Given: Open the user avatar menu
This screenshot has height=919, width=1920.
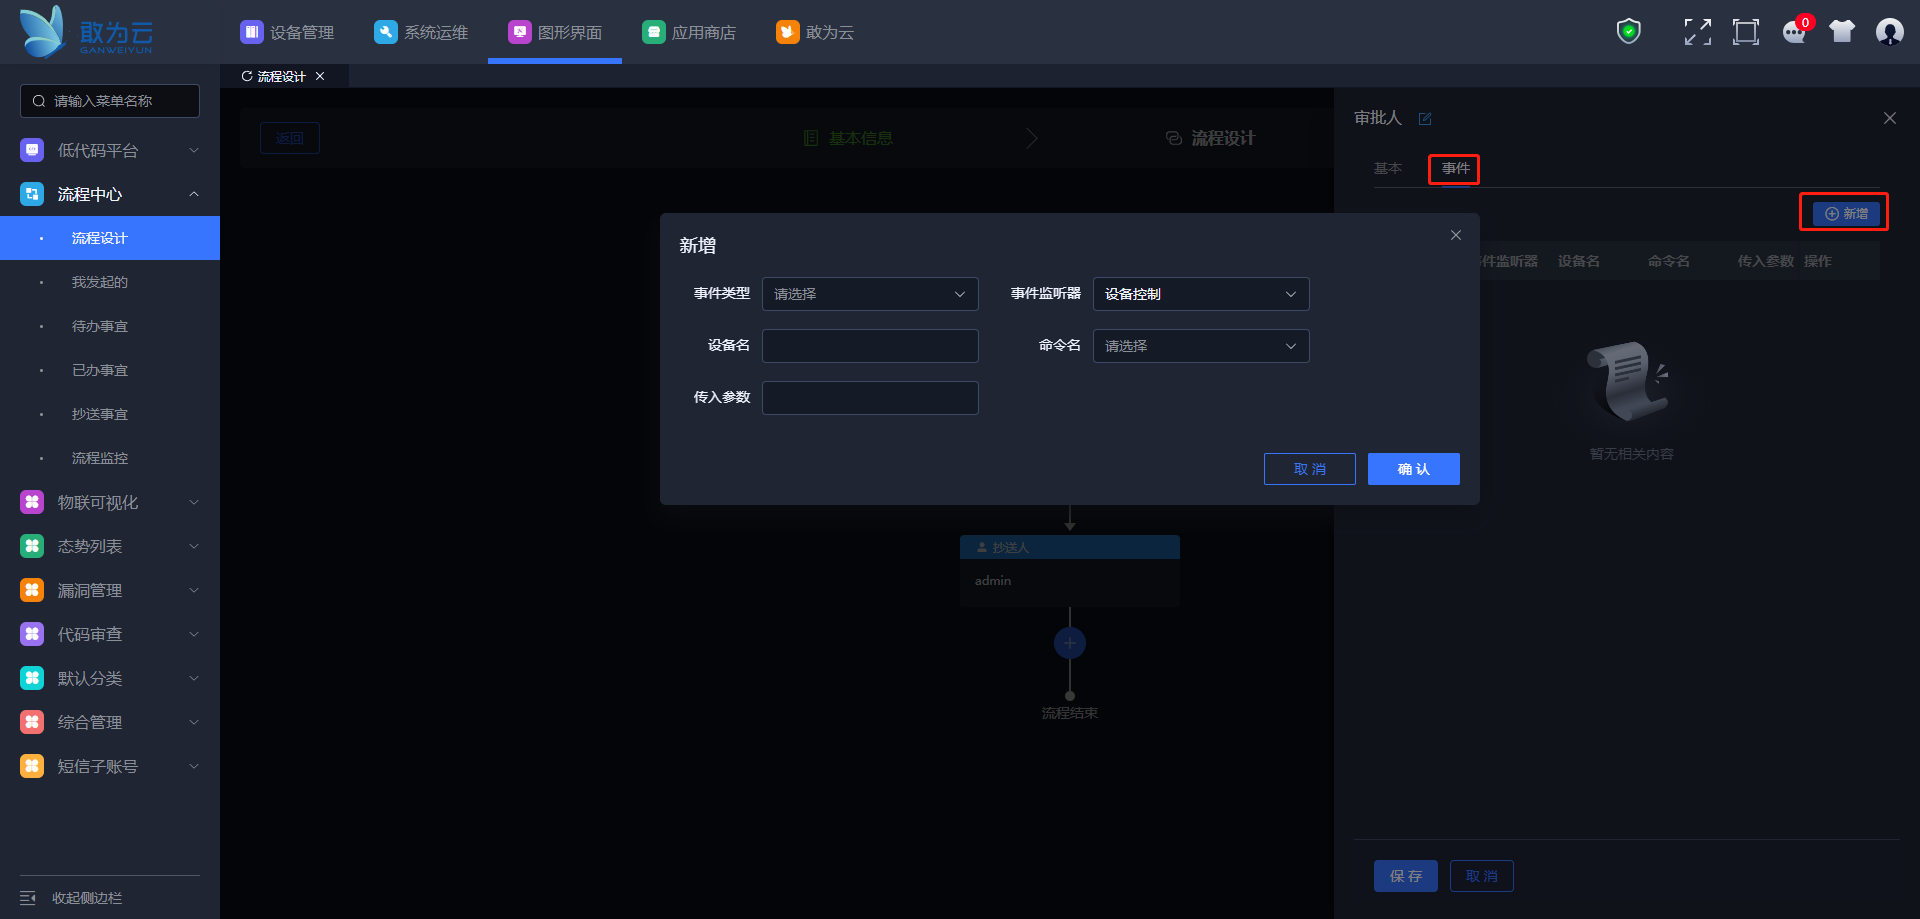Looking at the screenshot, I should [x=1890, y=32].
